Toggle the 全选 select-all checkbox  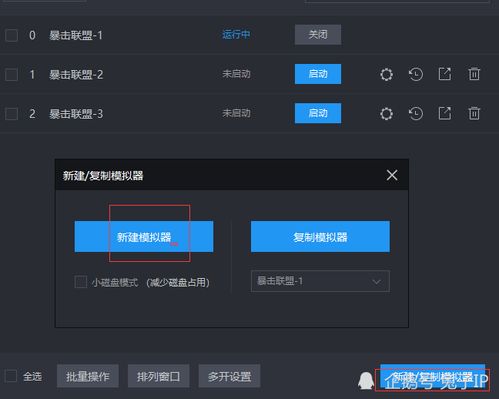click(x=11, y=376)
